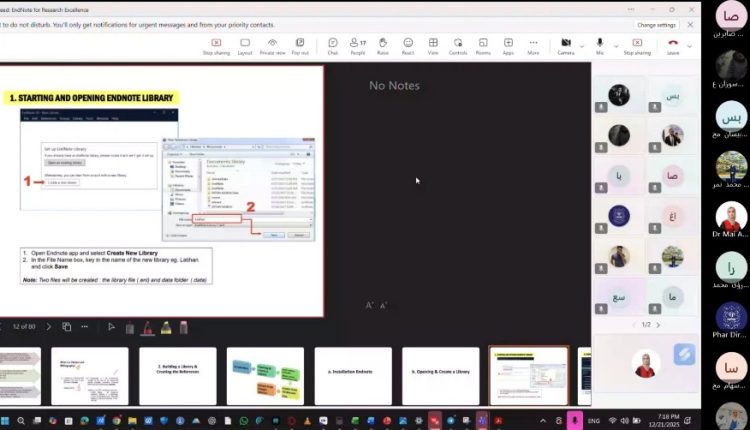This screenshot has width=750, height=430.
Task: Show the People participants list
Action: click(357, 45)
